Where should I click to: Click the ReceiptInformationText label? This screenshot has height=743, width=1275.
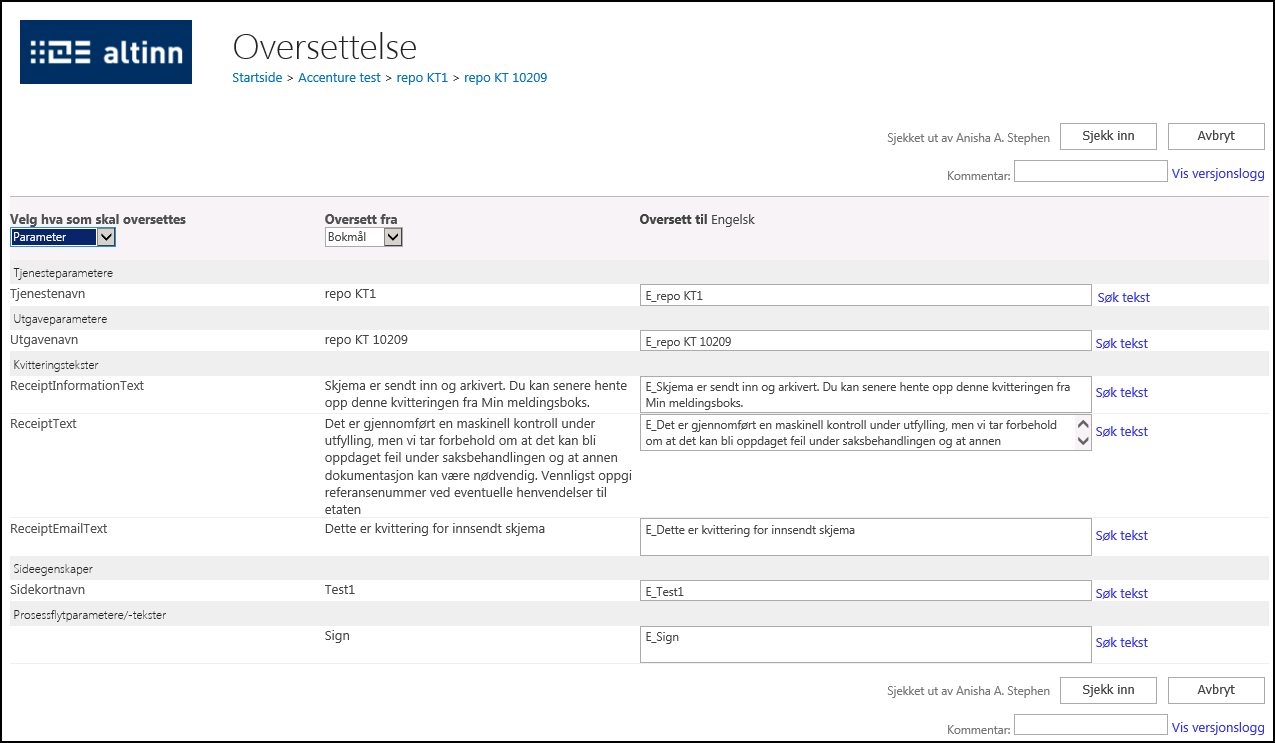(x=77, y=386)
